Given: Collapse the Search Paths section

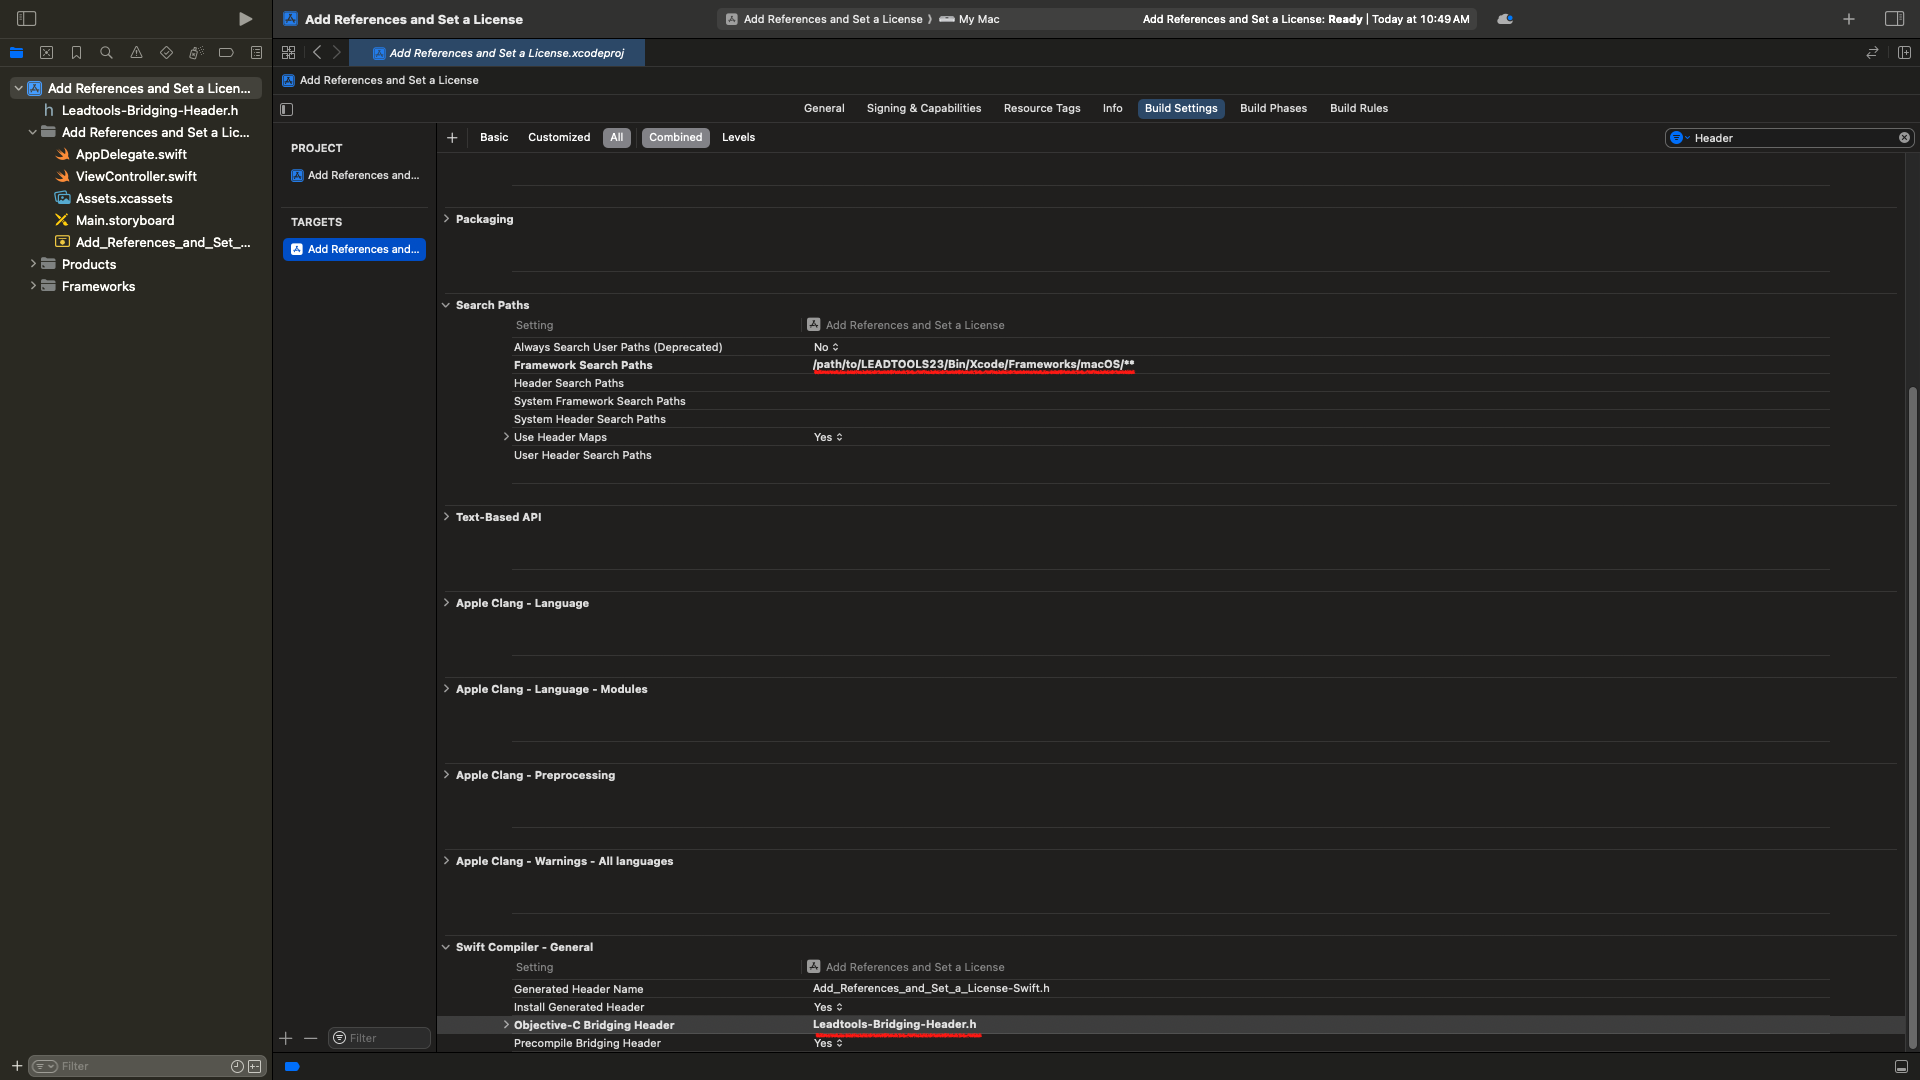Looking at the screenshot, I should click(x=446, y=305).
